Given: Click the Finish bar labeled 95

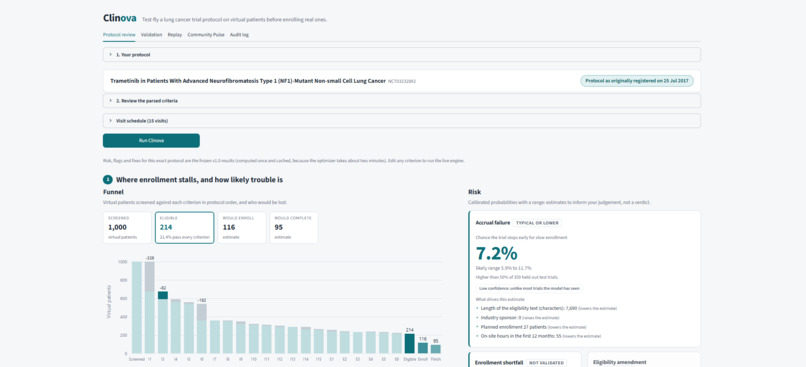Looking at the screenshot, I should point(435,349).
